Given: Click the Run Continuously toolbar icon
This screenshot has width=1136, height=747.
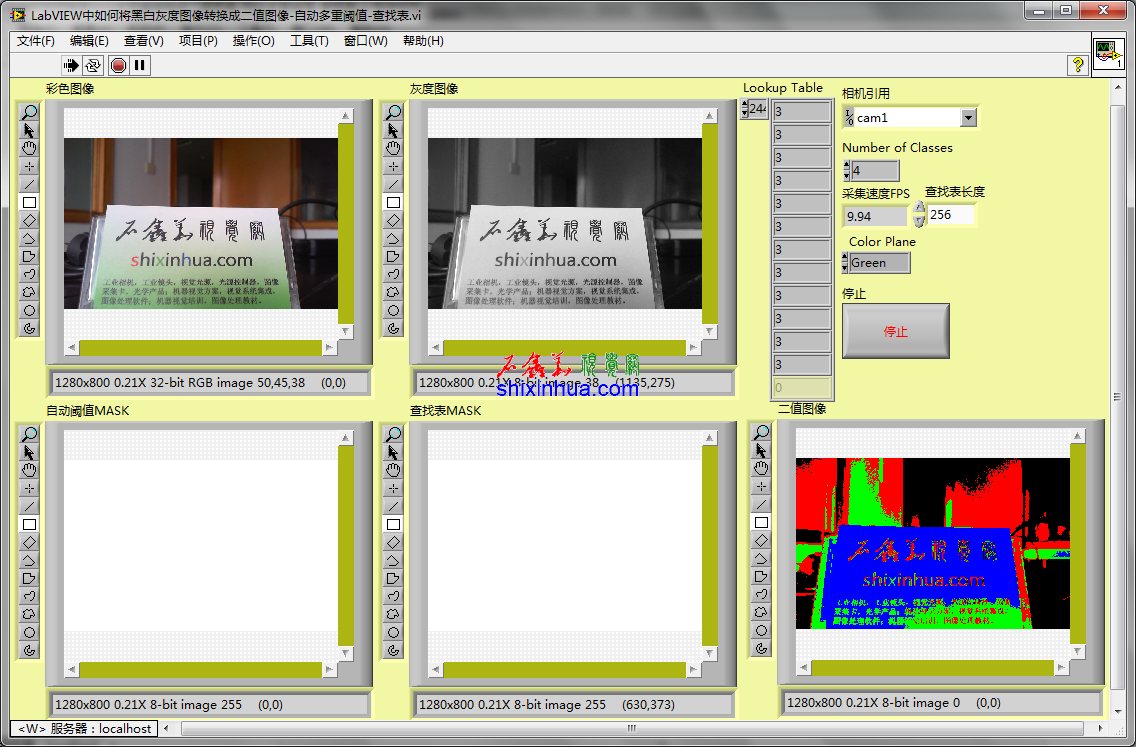Looking at the screenshot, I should click(93, 65).
